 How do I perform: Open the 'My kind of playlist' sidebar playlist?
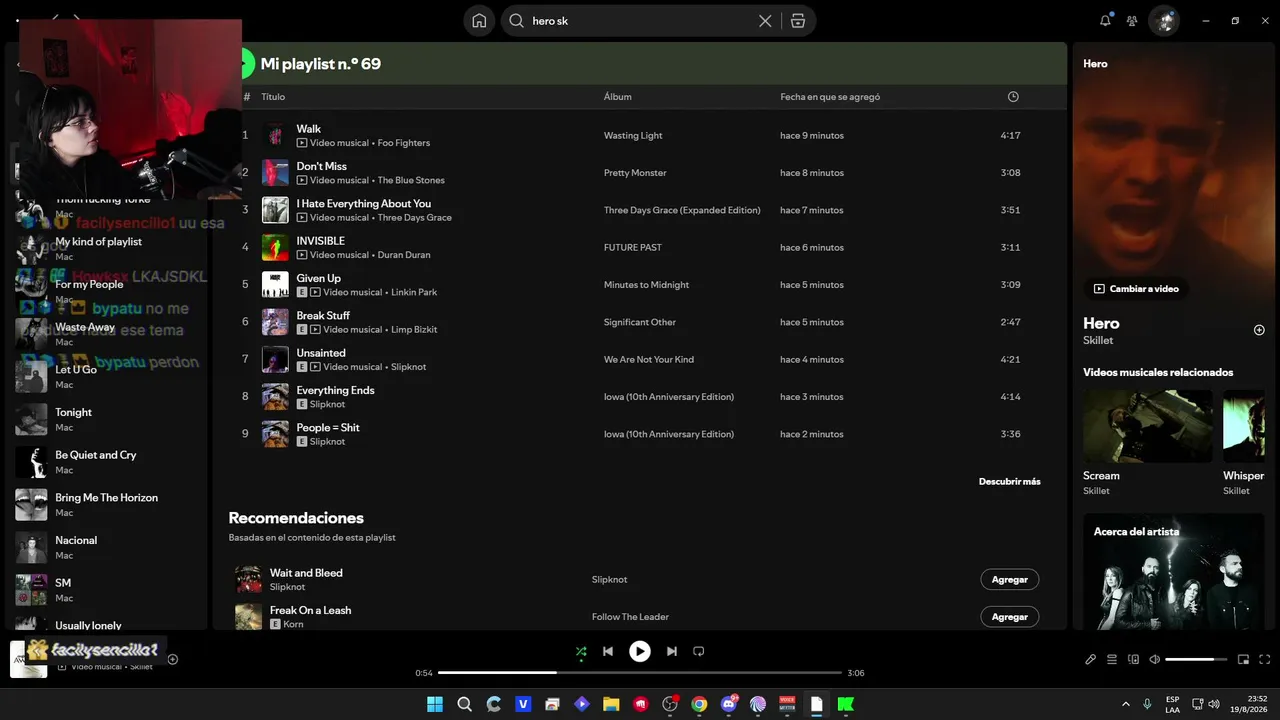110,249
